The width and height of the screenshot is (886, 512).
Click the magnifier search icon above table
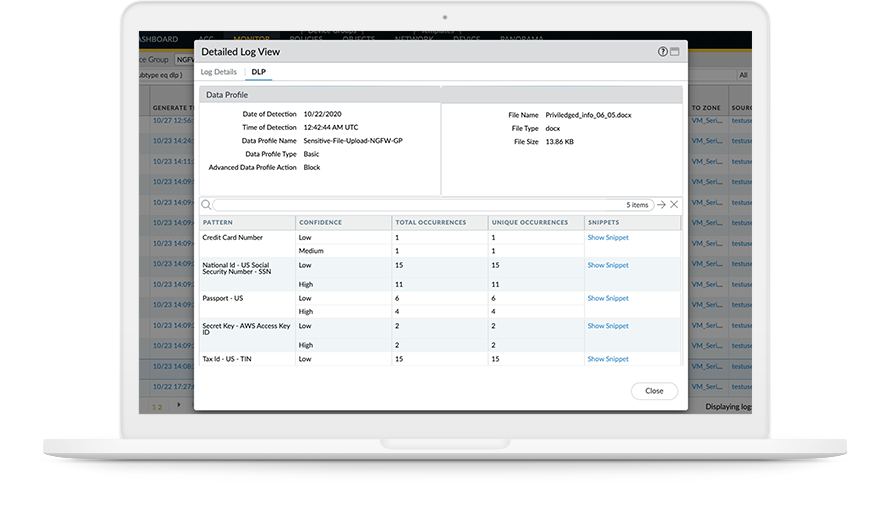206,204
